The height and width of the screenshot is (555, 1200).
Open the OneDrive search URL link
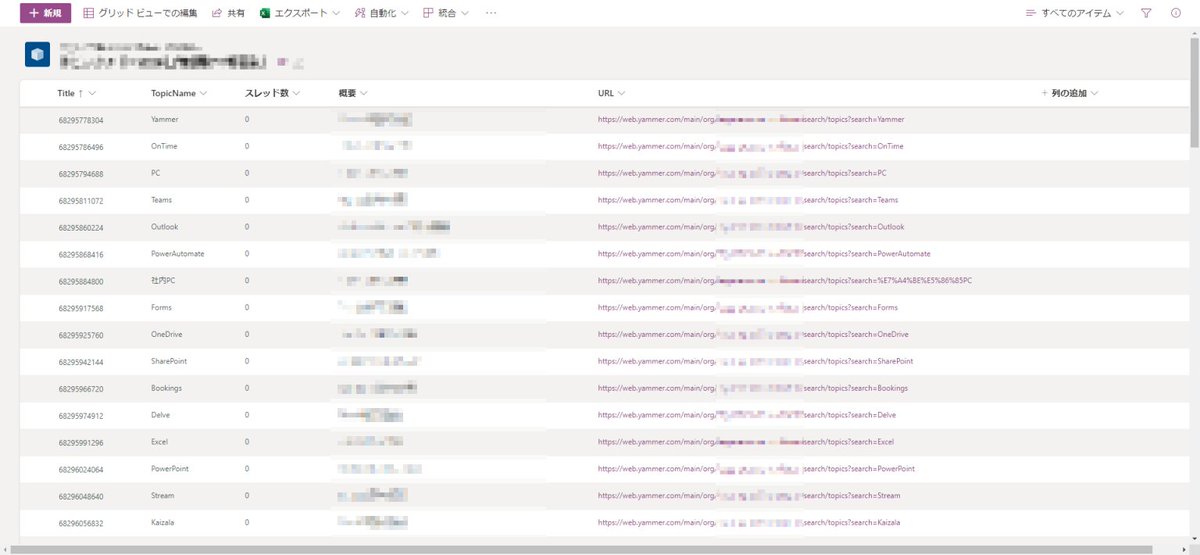[x=753, y=334]
